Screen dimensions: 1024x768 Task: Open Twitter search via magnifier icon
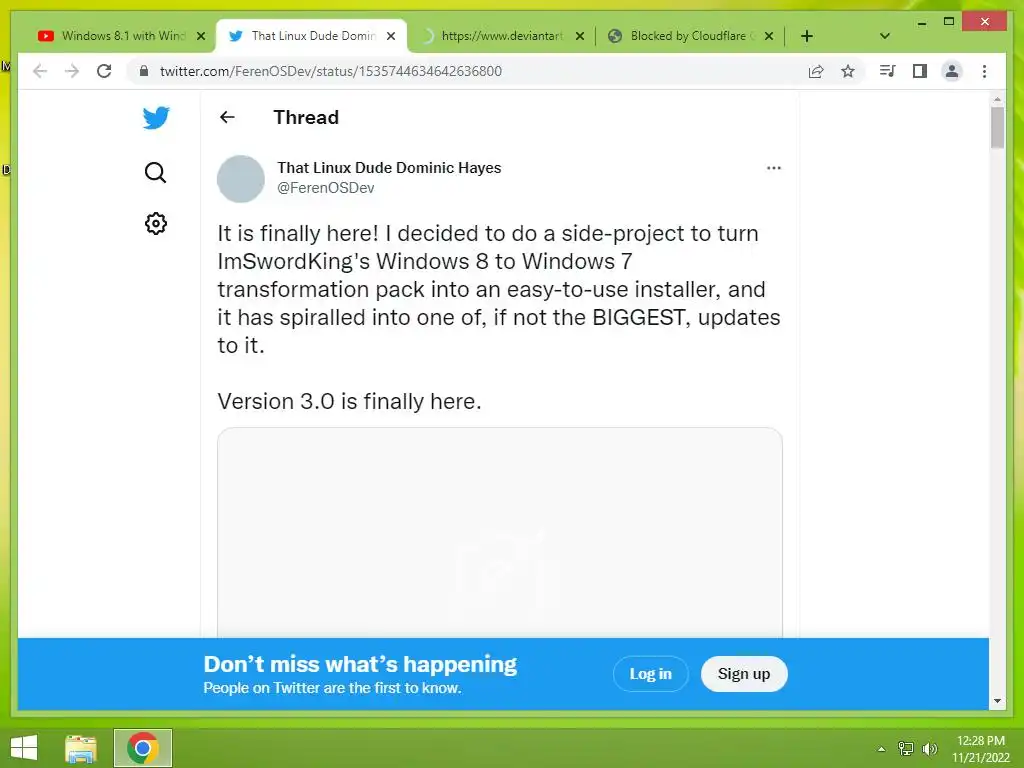tap(155, 172)
